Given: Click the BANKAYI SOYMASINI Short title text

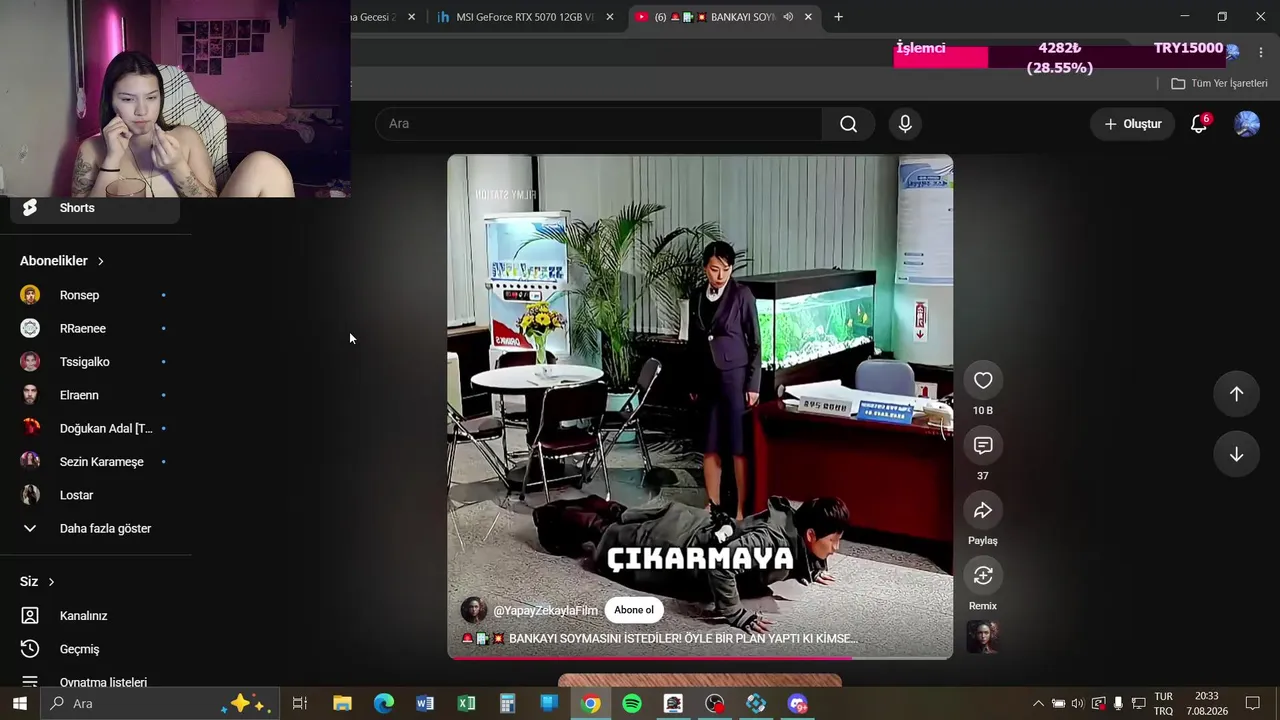Looking at the screenshot, I should (x=683, y=638).
